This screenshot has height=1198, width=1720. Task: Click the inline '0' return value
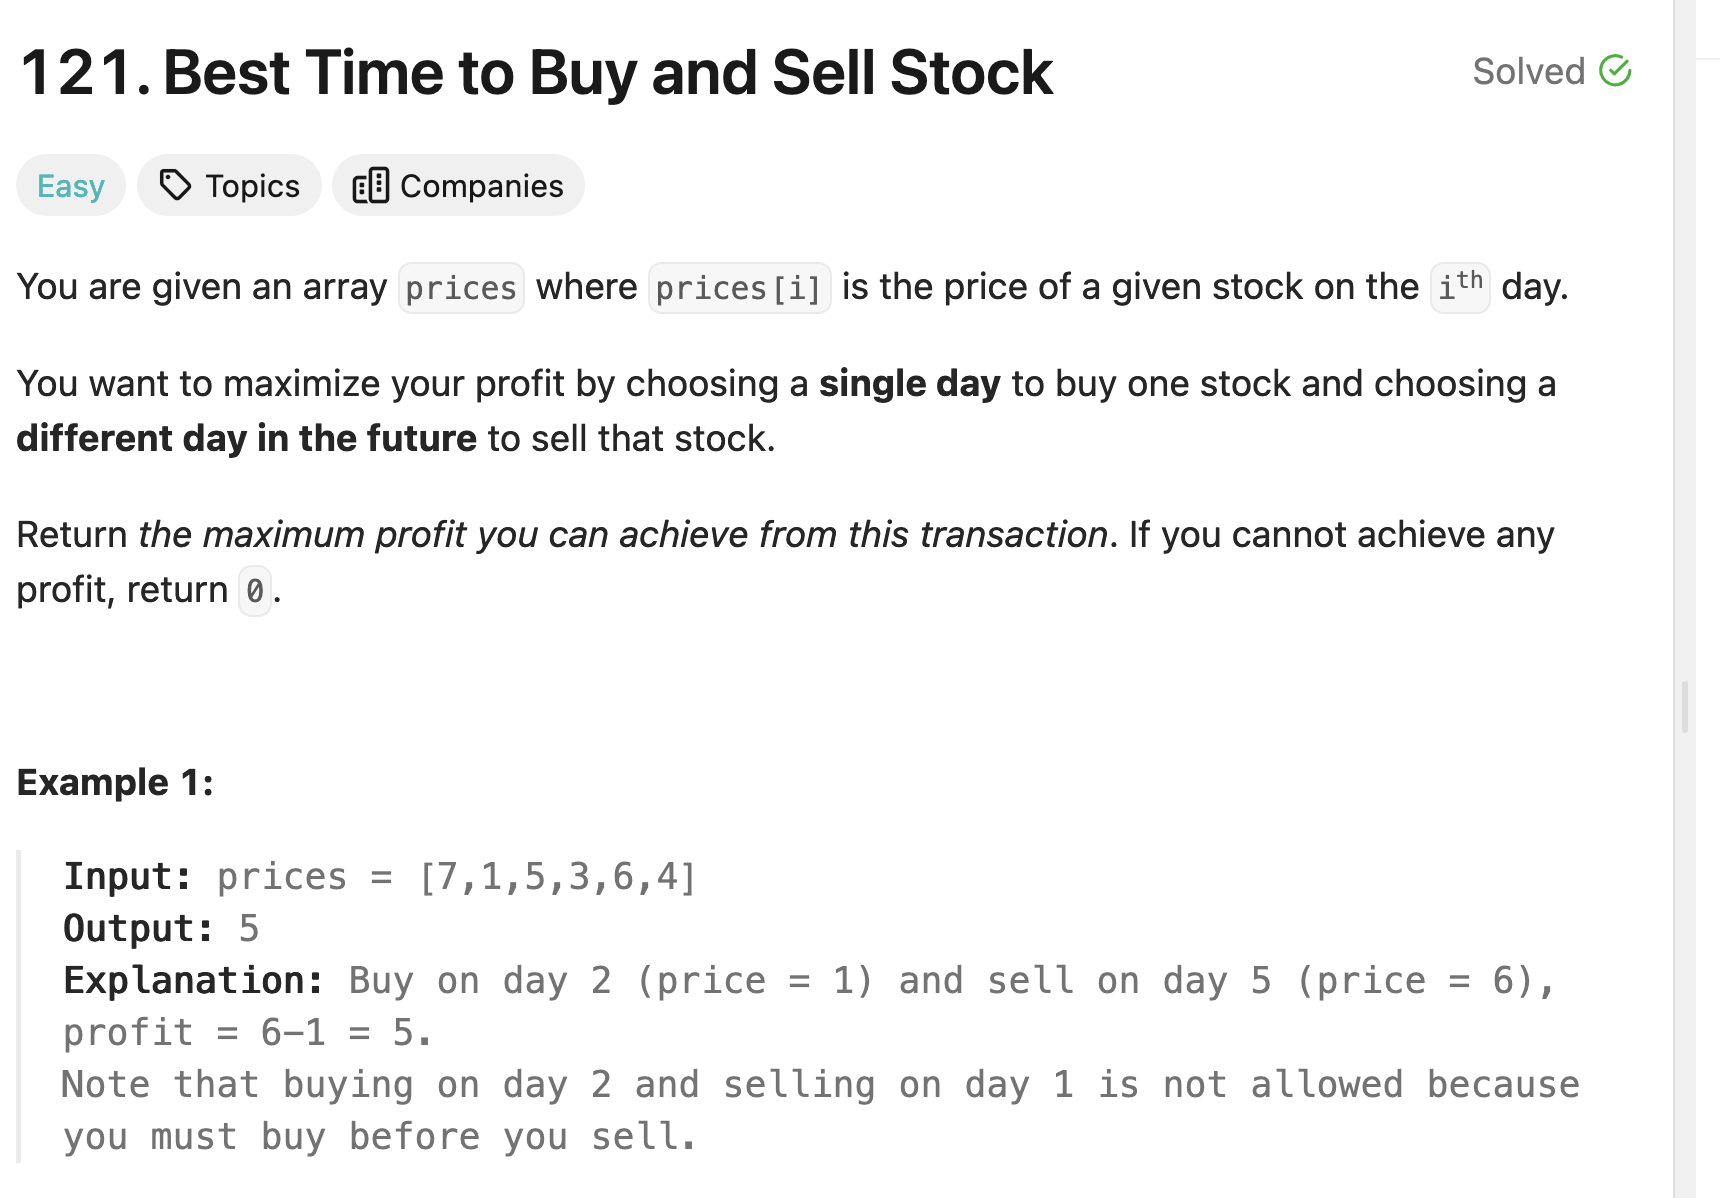click(x=255, y=591)
